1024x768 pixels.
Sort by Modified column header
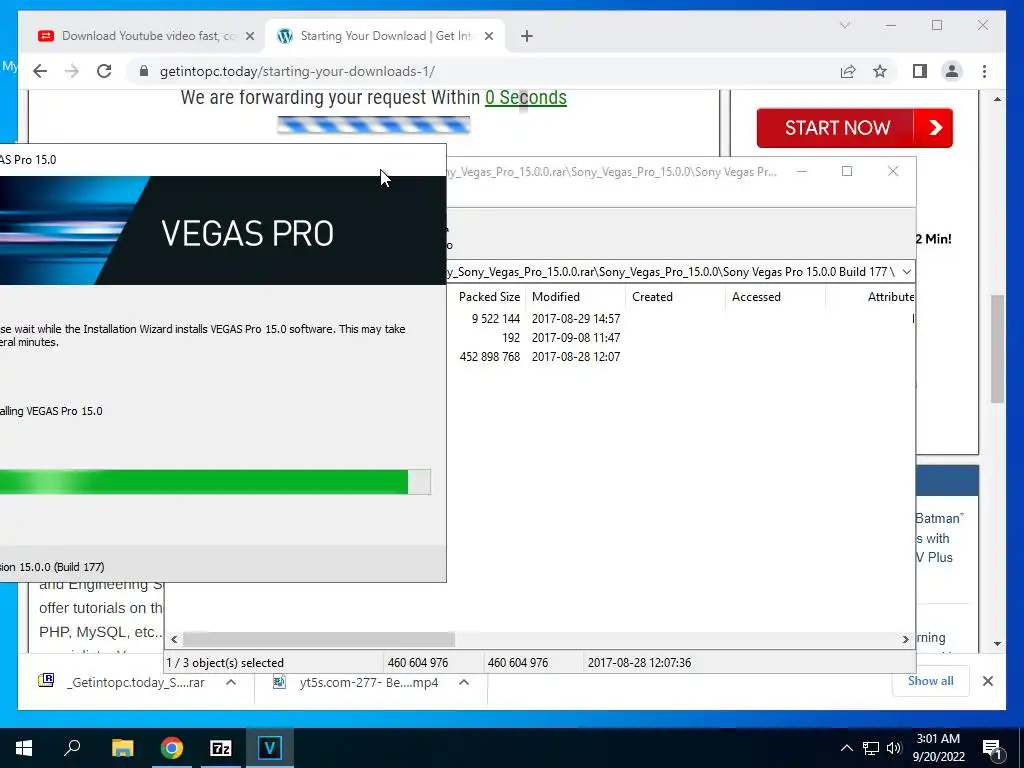pyautogui.click(x=575, y=296)
